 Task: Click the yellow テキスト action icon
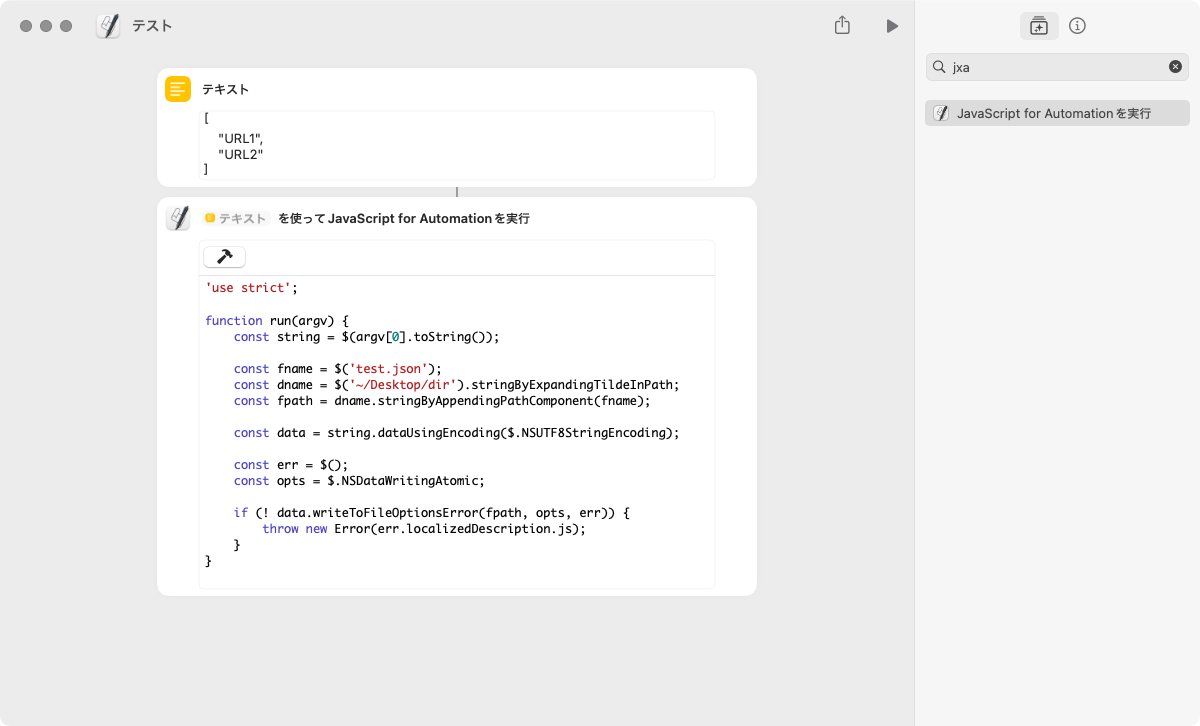pyautogui.click(x=178, y=89)
